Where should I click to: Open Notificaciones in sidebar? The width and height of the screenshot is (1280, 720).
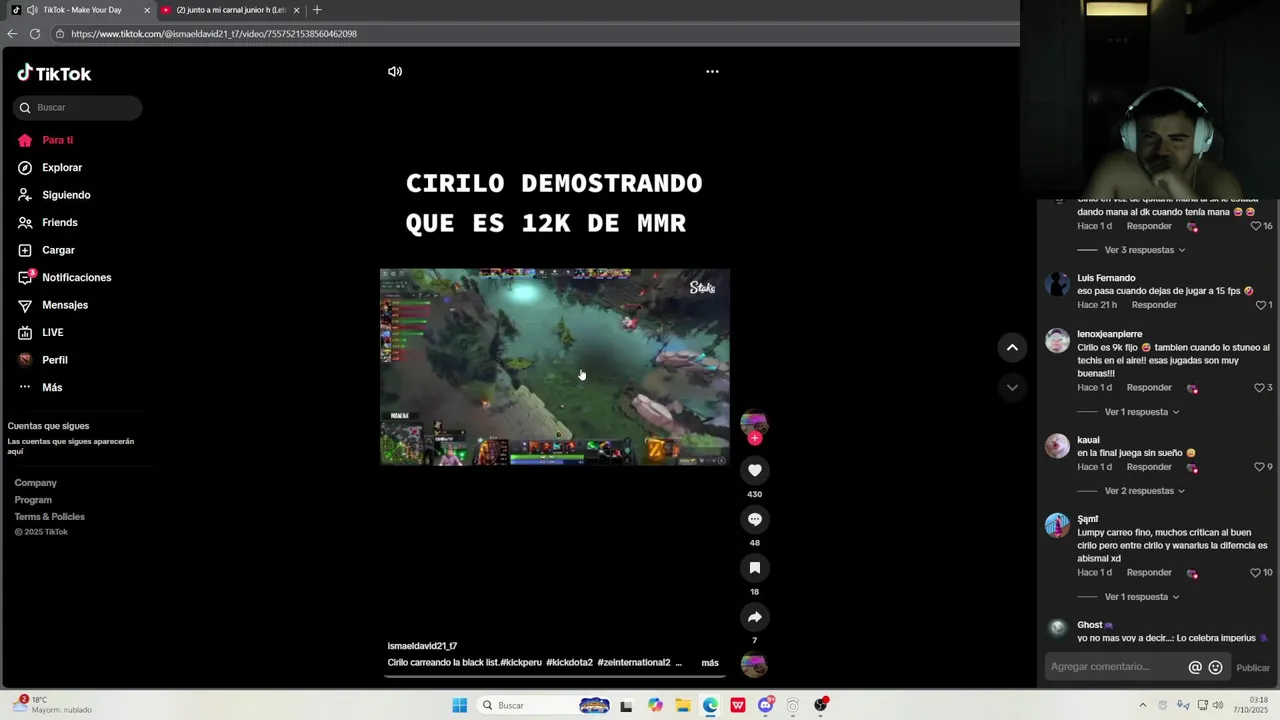tap(75, 278)
